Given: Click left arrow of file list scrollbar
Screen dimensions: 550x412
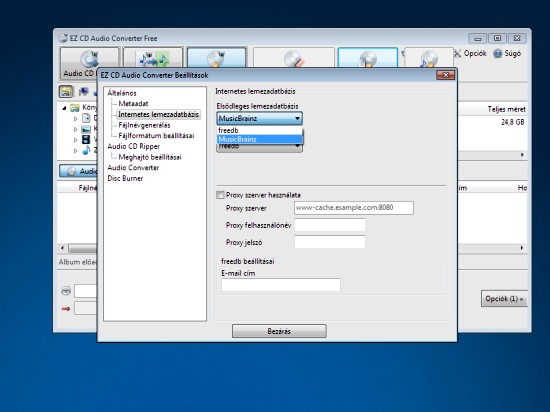Looking at the screenshot, I should tap(62, 248).
